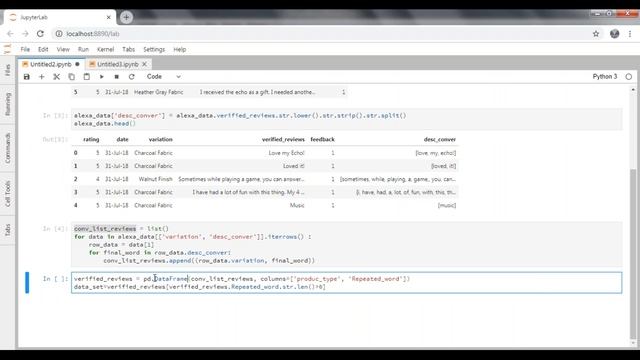
Task: Go forward with the browser forward arrow
Action: pos(25,34)
